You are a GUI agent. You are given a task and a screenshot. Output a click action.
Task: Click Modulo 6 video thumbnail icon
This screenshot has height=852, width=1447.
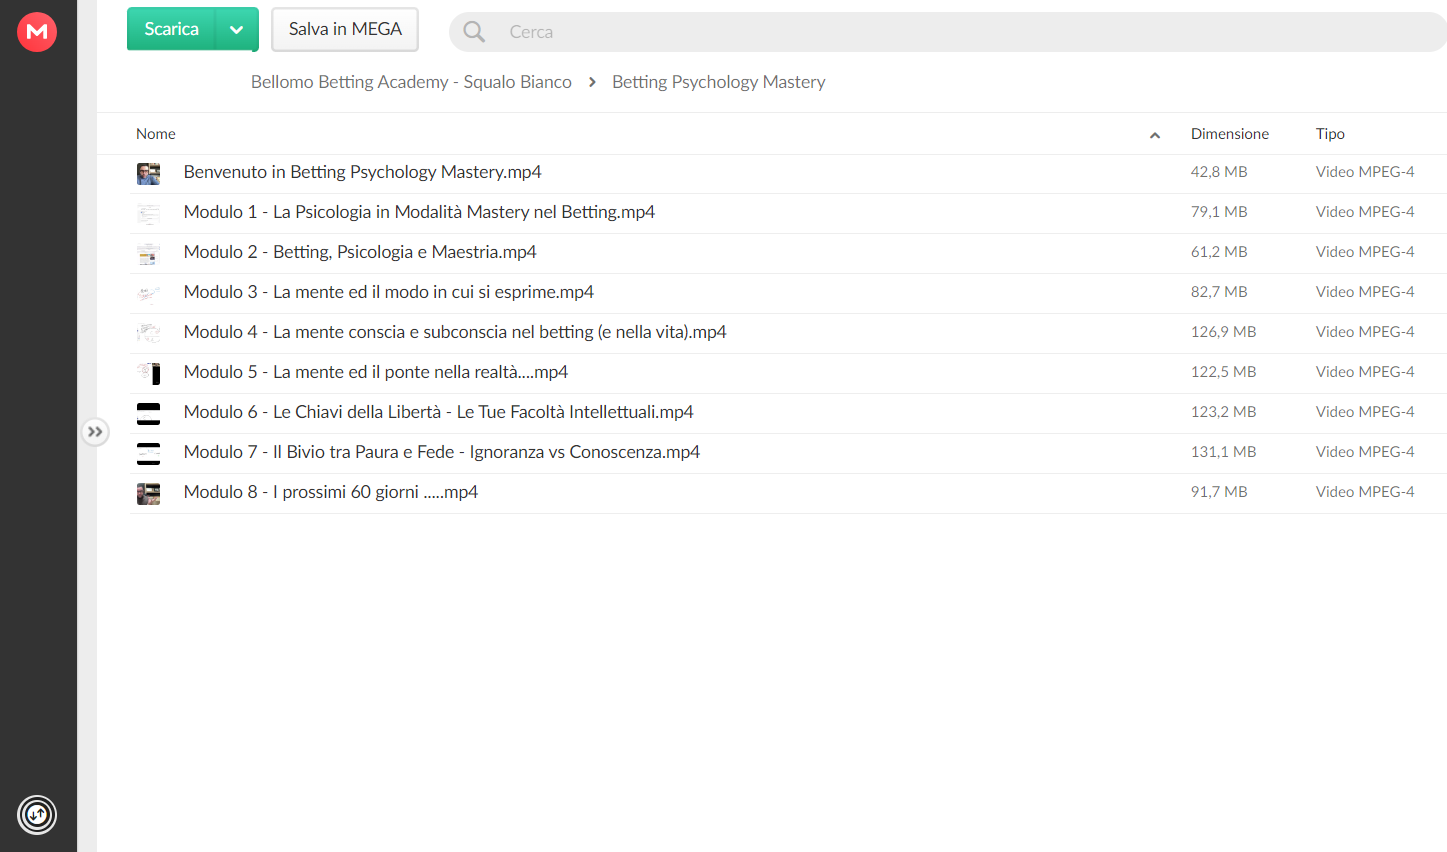pos(149,414)
